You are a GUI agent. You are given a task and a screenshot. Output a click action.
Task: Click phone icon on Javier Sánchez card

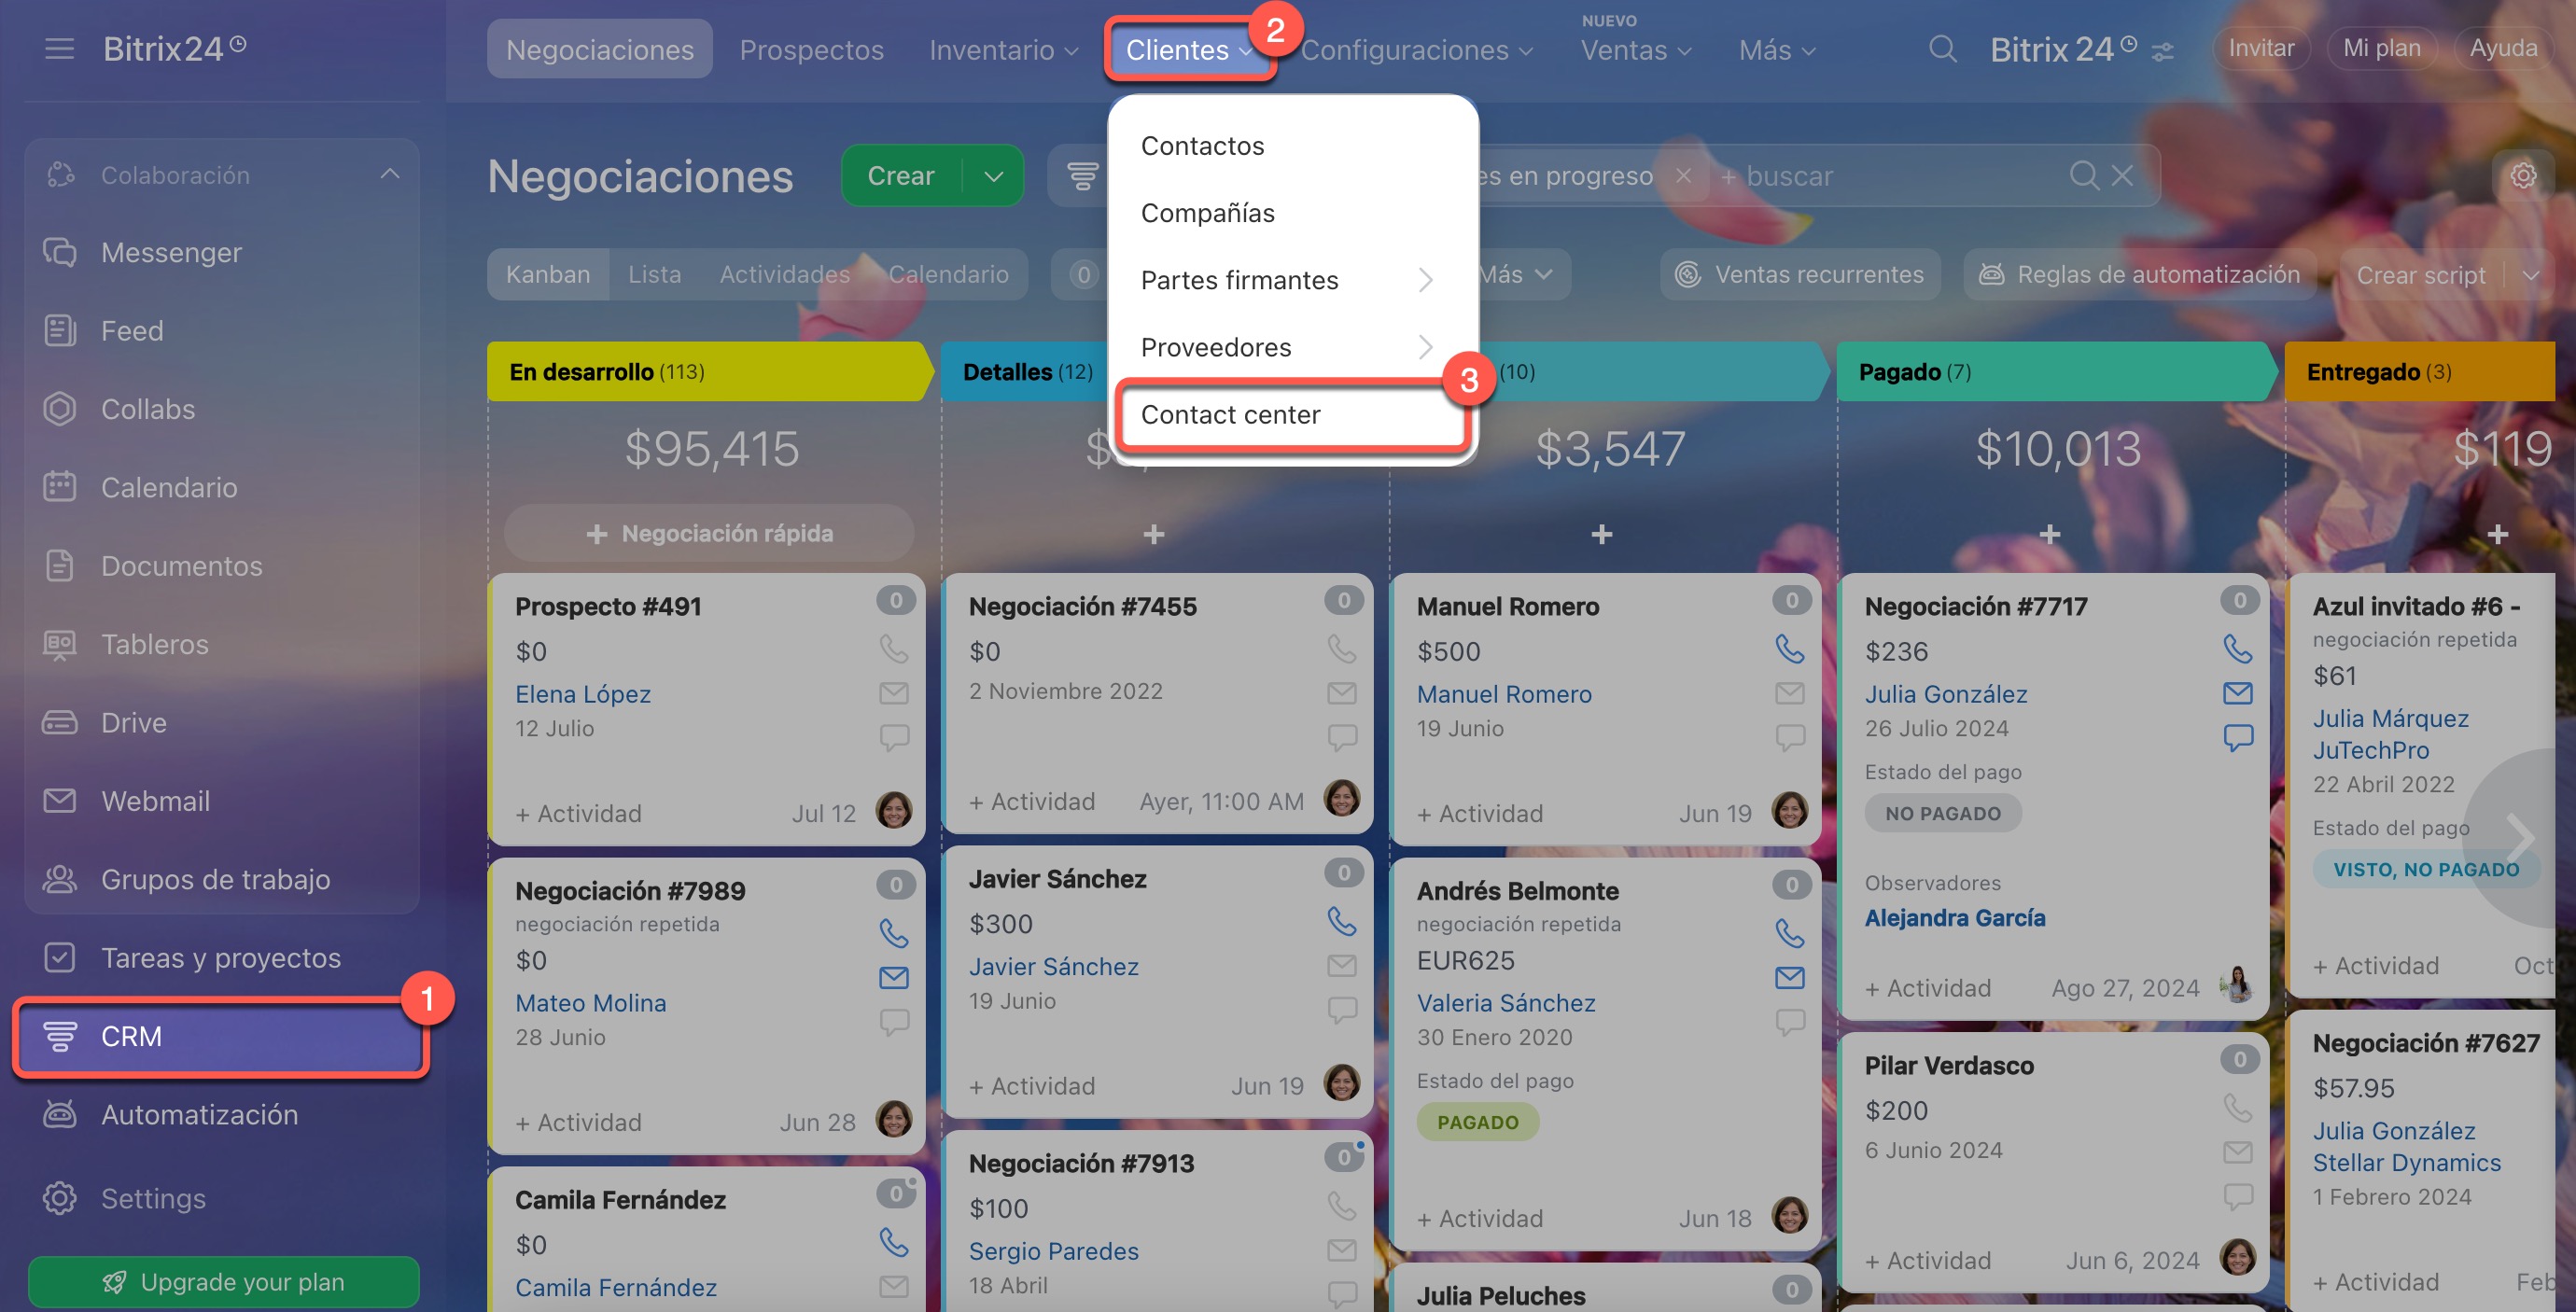coord(1341,921)
